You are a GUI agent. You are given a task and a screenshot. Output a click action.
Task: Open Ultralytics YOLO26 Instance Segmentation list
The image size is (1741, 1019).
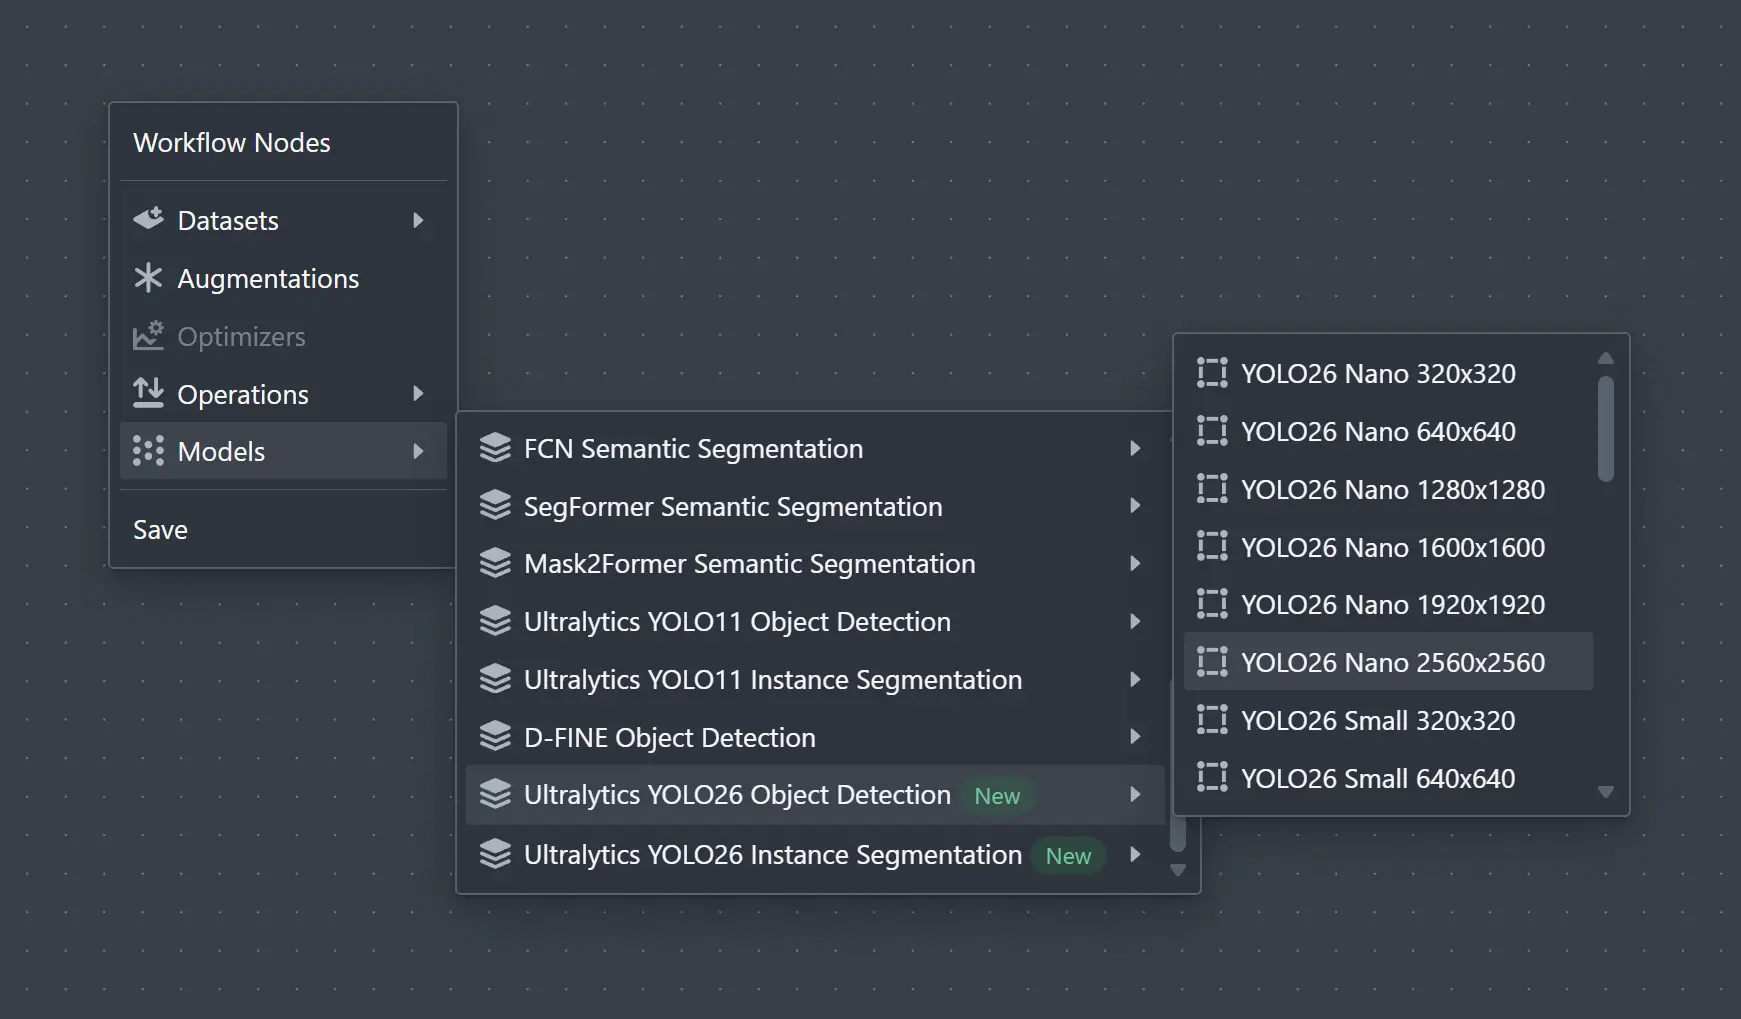point(815,854)
